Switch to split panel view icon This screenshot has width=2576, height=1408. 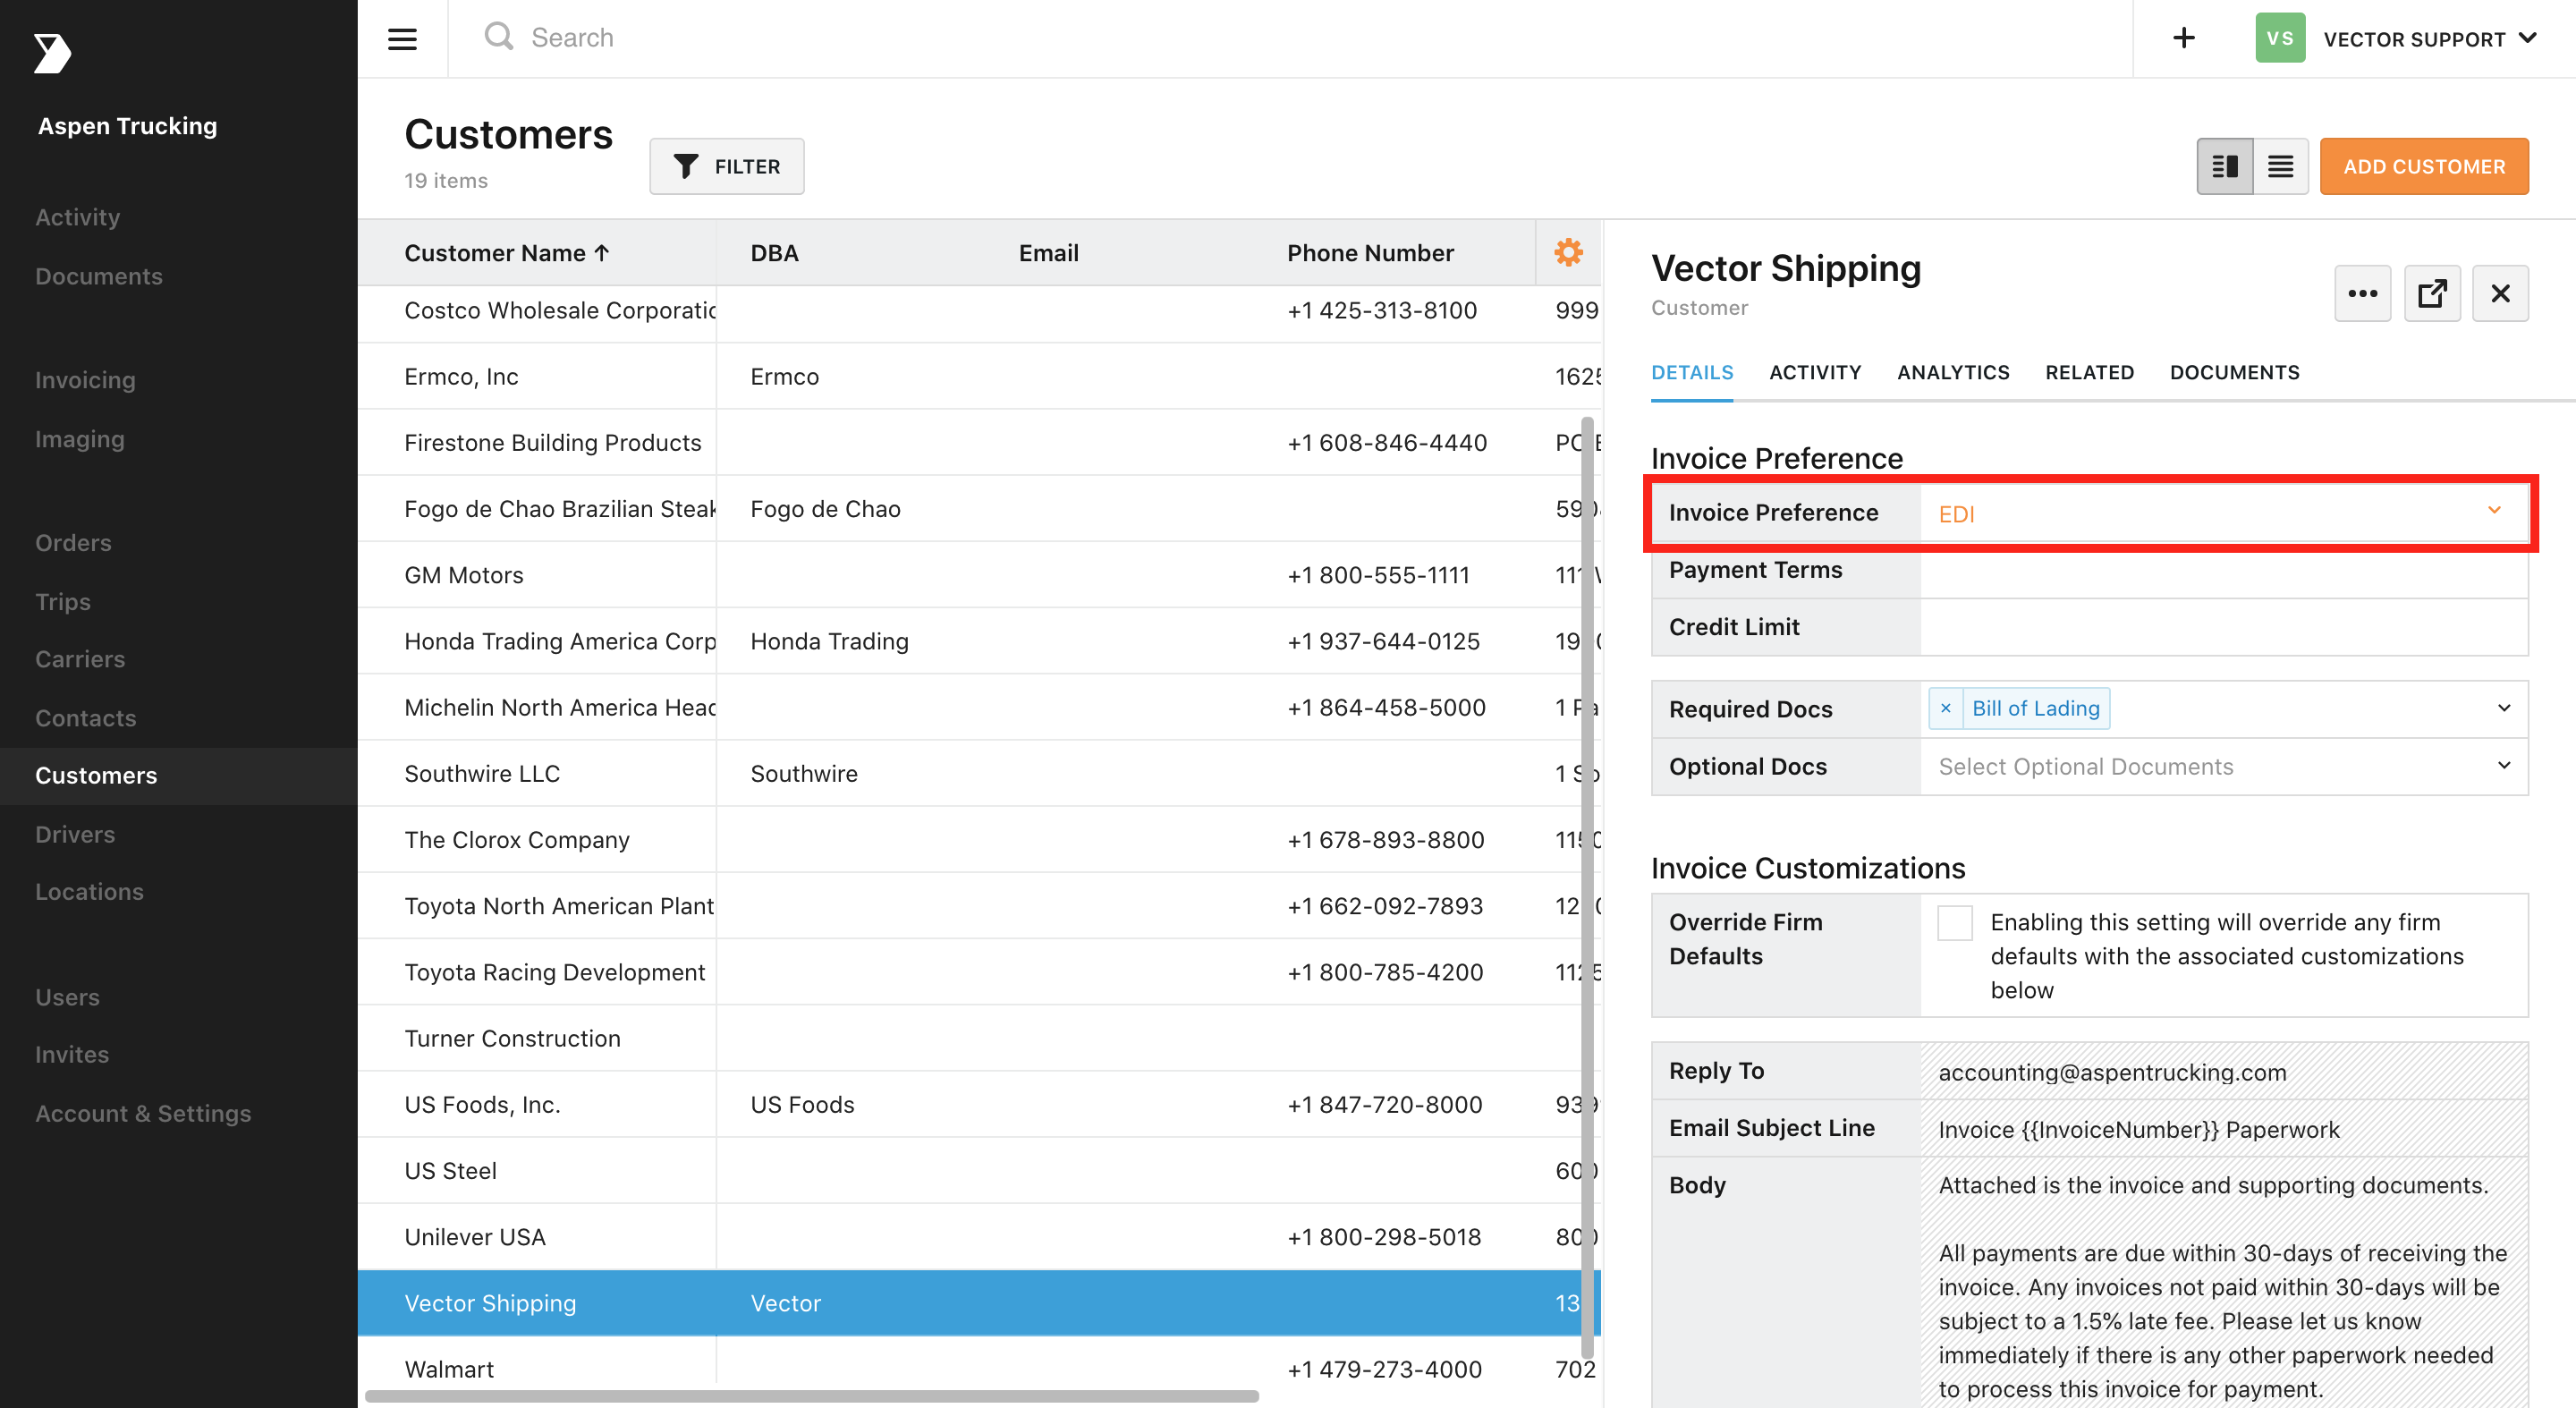(2225, 166)
